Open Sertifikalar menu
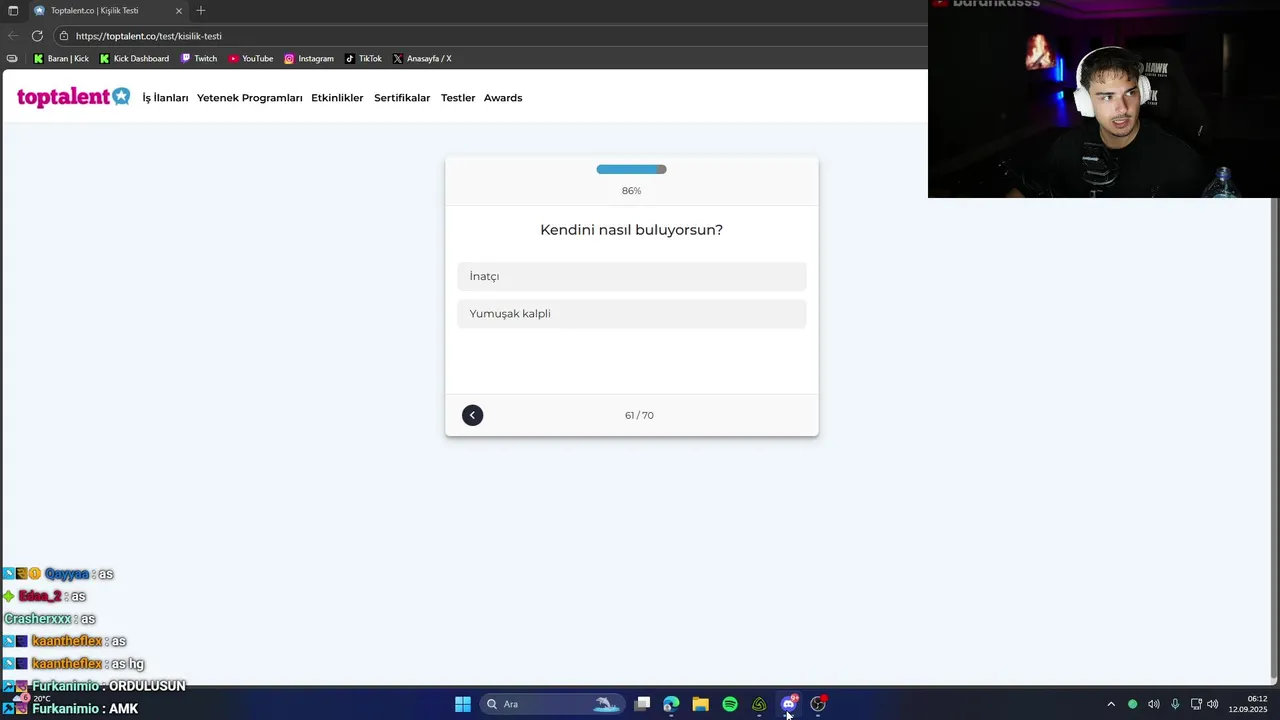Screen dimensions: 1280x720 pos(402,98)
